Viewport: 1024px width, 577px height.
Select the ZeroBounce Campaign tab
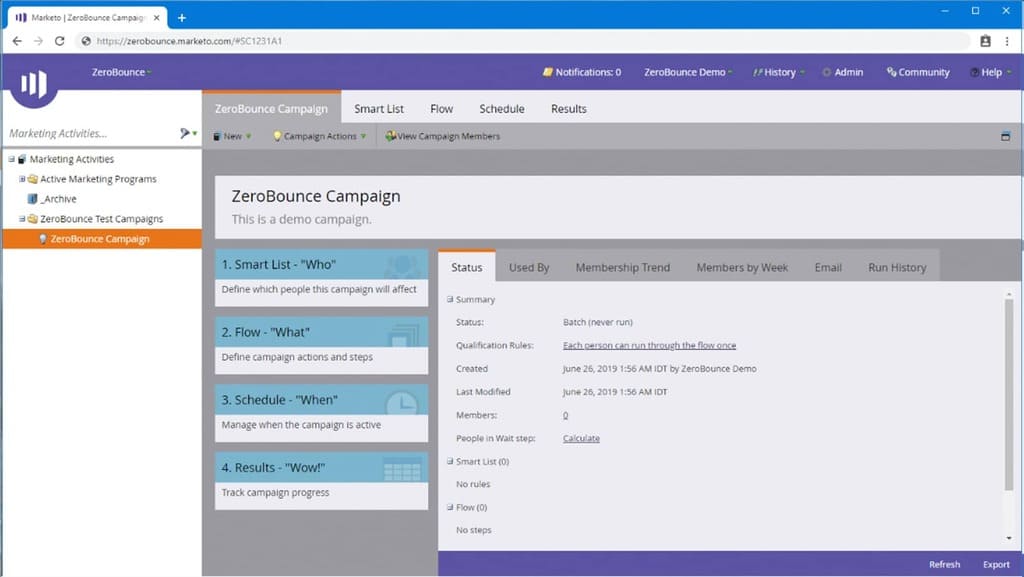[271, 108]
